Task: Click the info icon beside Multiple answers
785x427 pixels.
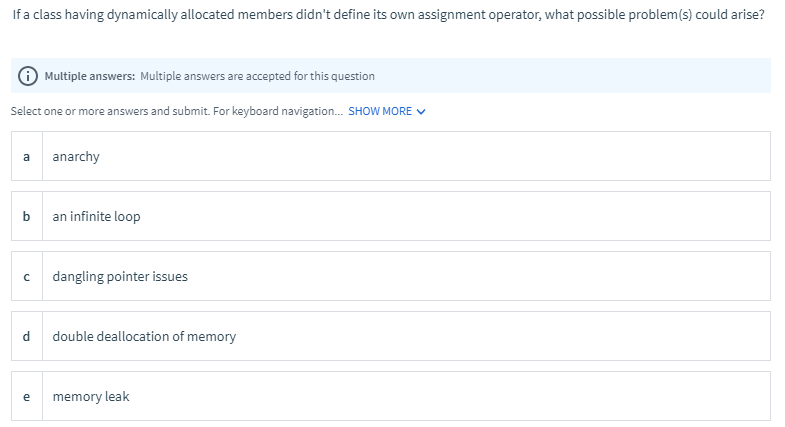Action: click(30, 76)
